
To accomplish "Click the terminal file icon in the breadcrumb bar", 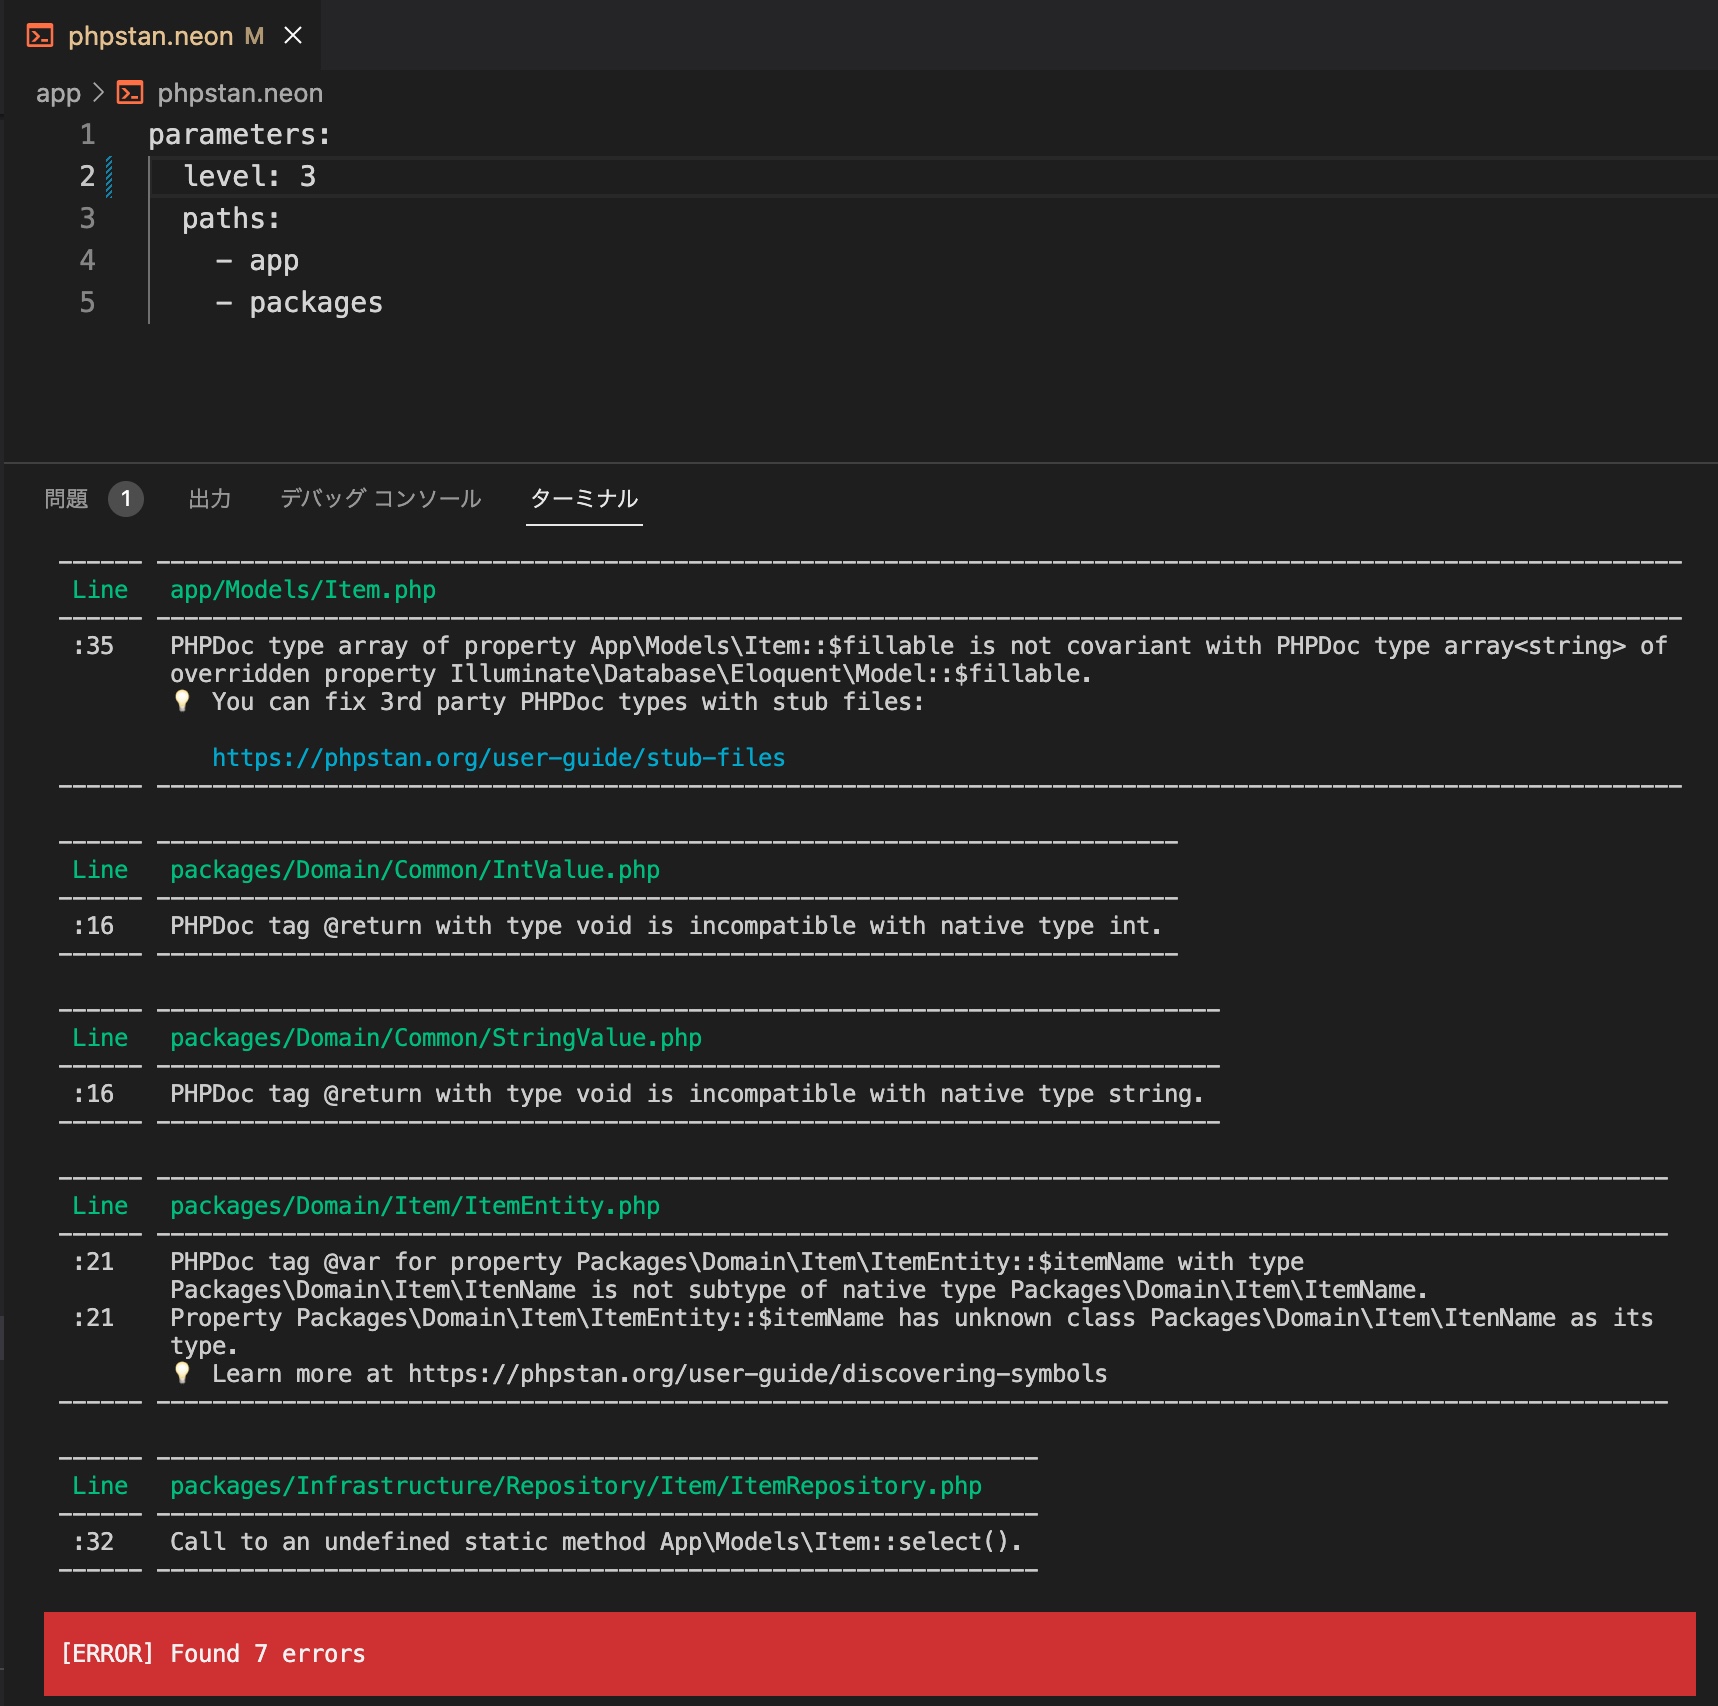I will (130, 92).
